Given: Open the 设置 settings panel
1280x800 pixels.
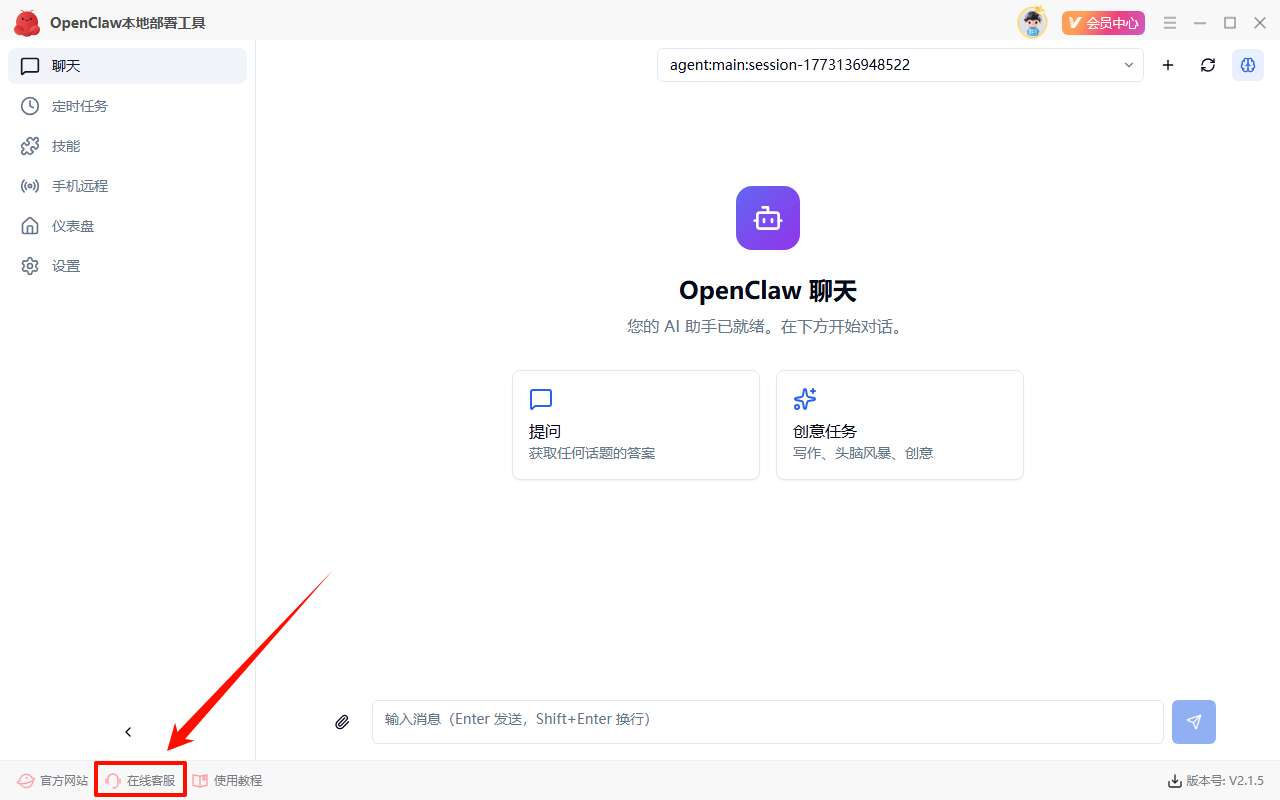Looking at the screenshot, I should 58,265.
